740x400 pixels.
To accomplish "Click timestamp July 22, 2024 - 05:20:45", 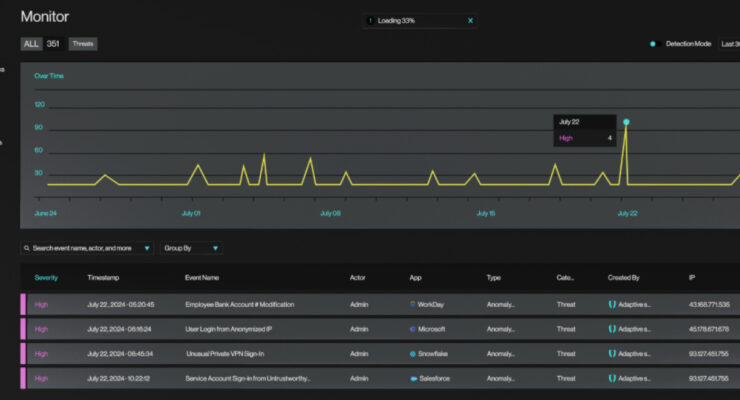I will (x=121, y=304).
